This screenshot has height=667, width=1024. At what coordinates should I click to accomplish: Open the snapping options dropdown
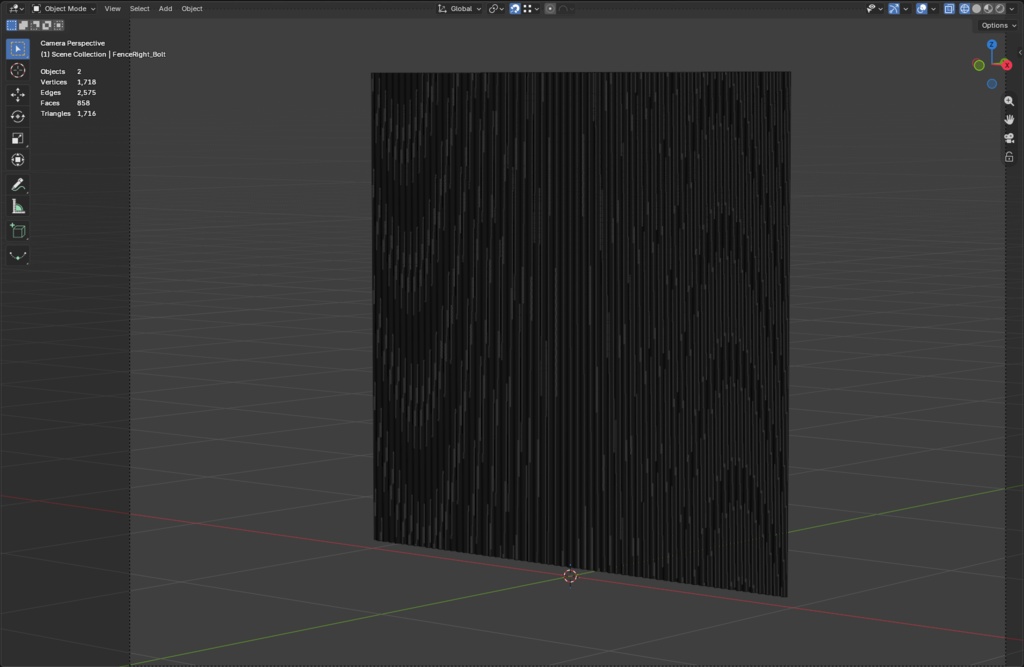tap(531, 8)
